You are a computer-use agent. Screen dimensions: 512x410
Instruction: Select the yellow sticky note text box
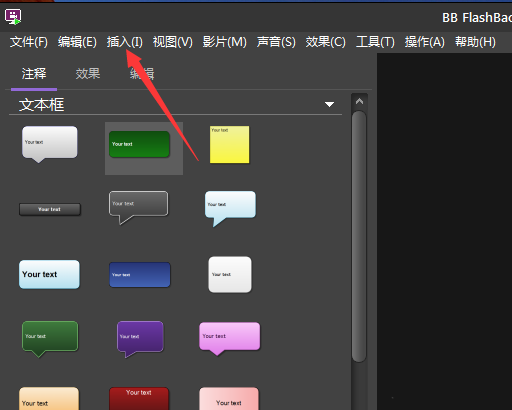coord(230,144)
